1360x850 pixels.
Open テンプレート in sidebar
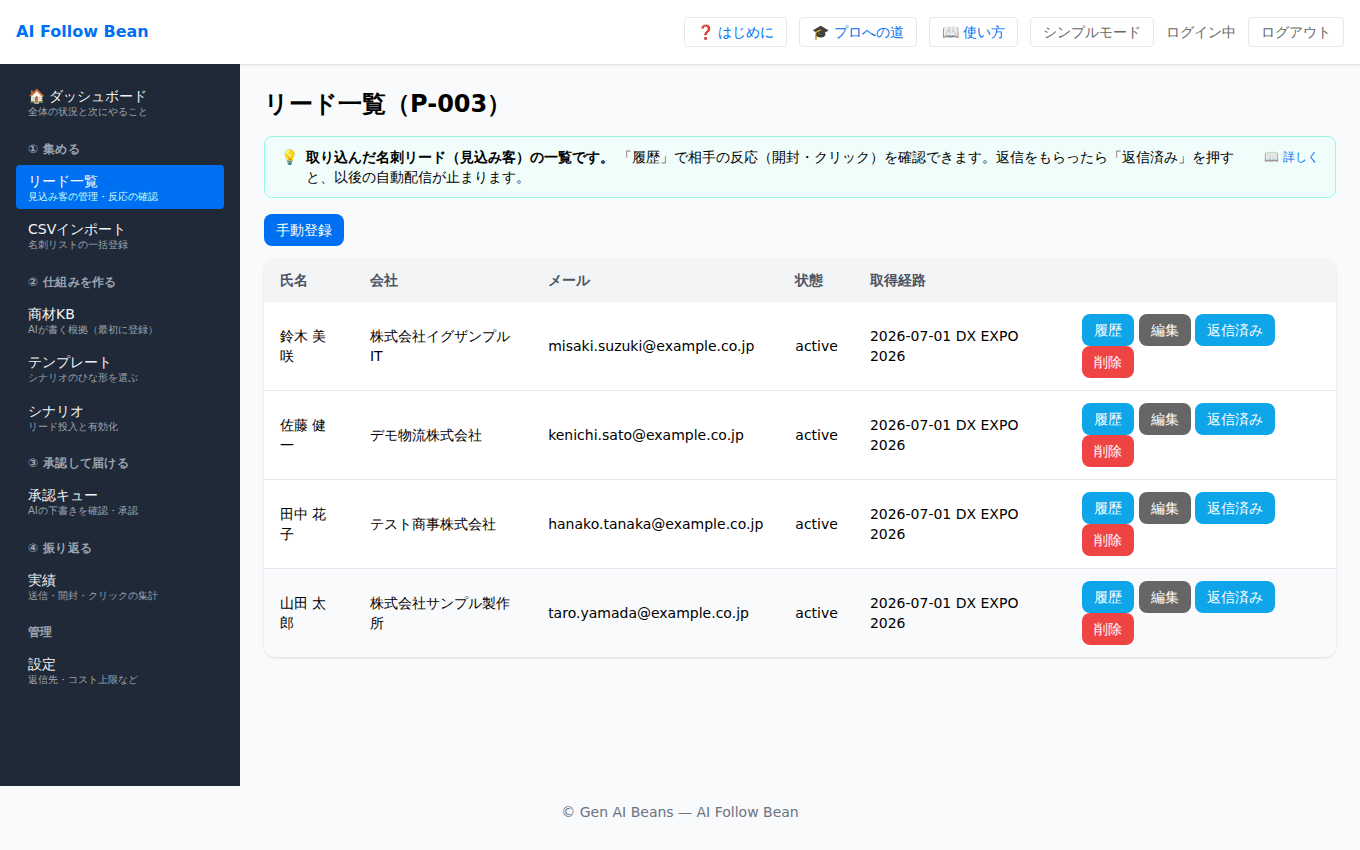(120, 368)
